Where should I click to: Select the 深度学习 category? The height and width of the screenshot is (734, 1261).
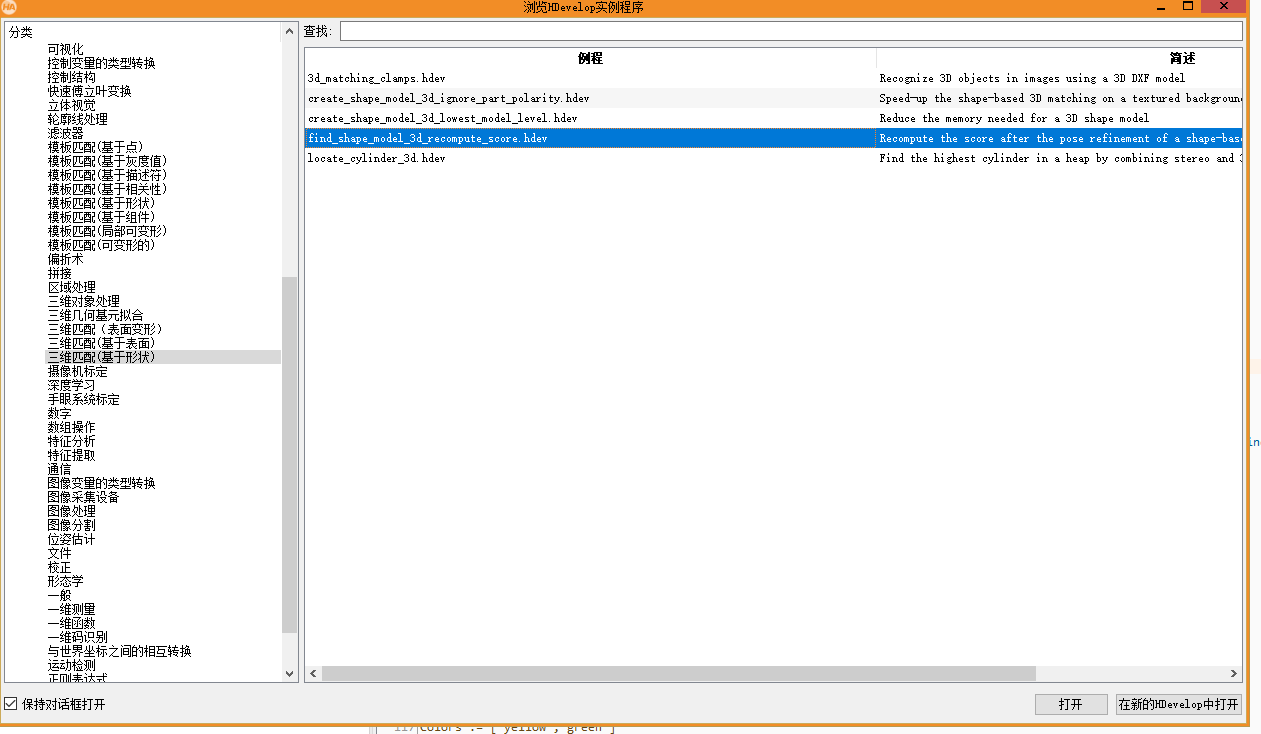tap(71, 385)
